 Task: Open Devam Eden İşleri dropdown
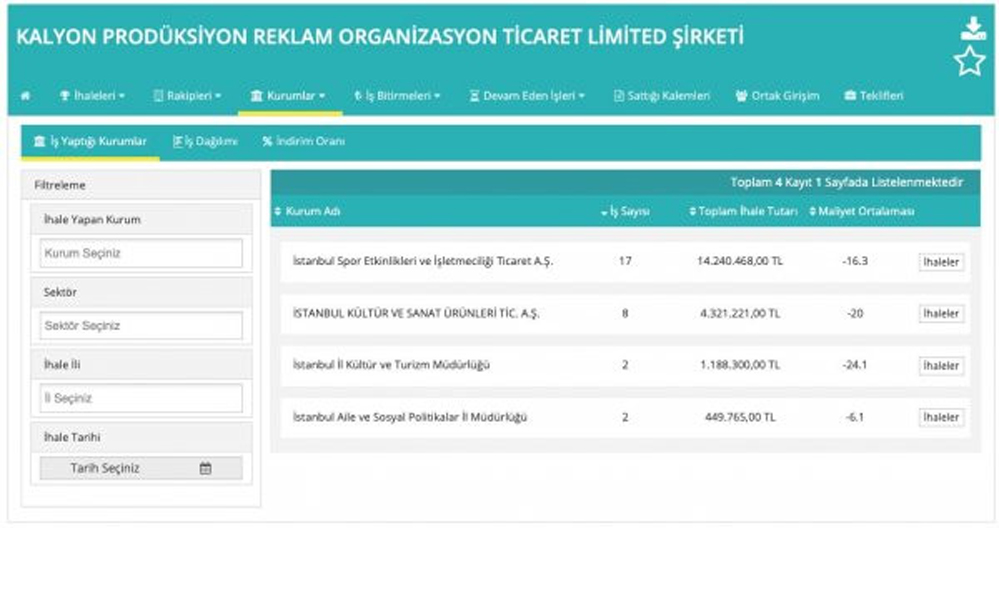coord(527,96)
